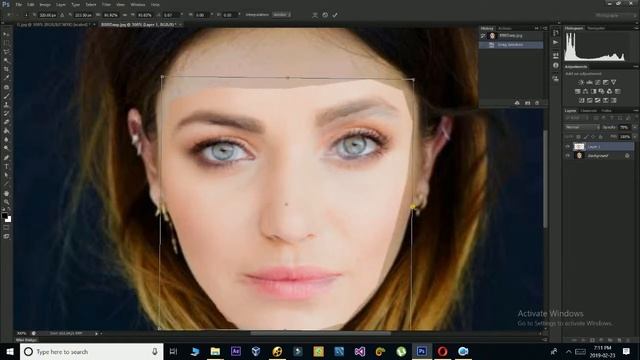The image size is (640, 360).
Task: Open collapsed Info panel icon
Action: [x=556, y=65]
